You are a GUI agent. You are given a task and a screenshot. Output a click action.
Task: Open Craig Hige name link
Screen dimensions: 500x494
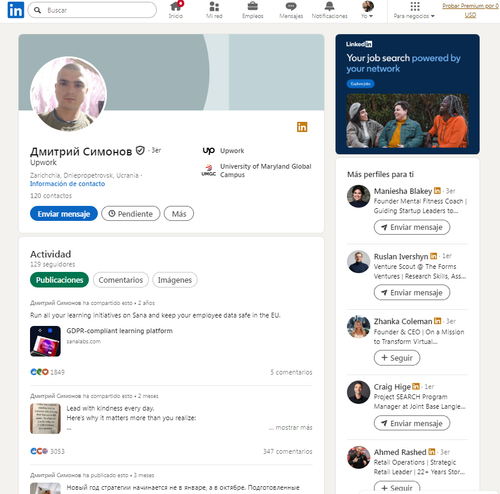click(x=392, y=387)
